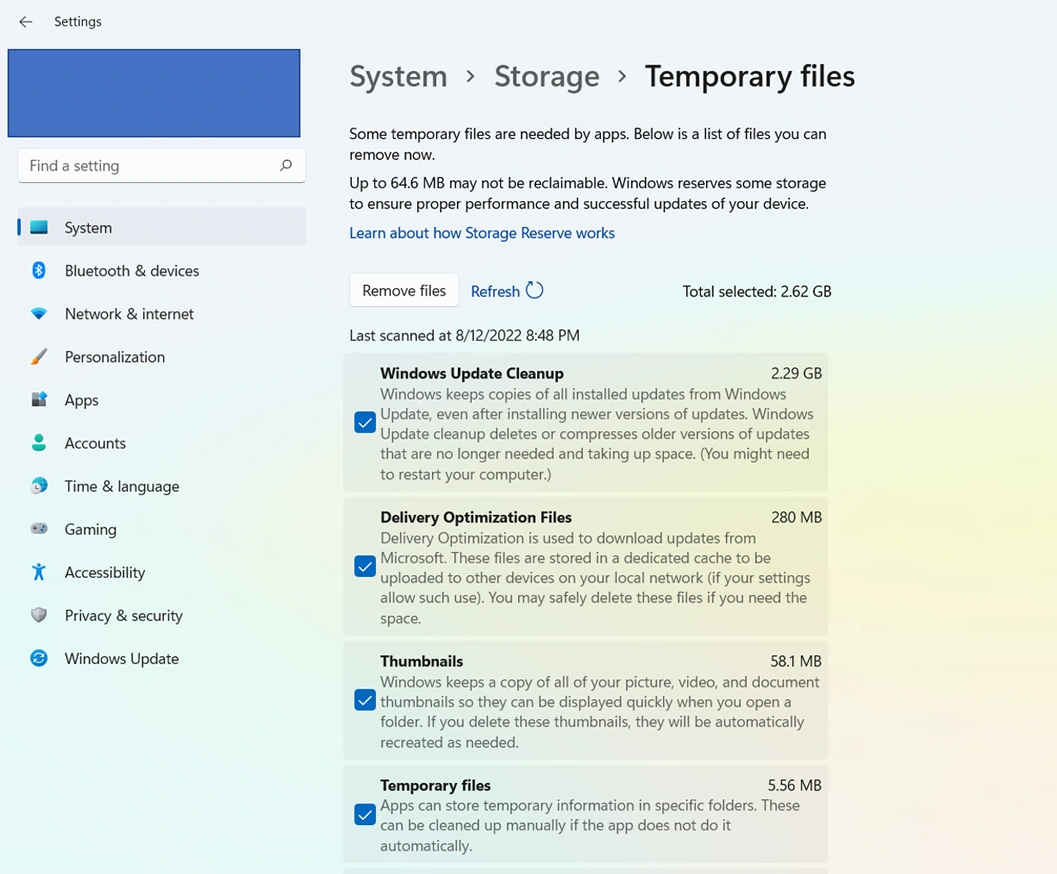Open Network & internet settings
The width and height of the screenshot is (1057, 874).
pos(162,313)
